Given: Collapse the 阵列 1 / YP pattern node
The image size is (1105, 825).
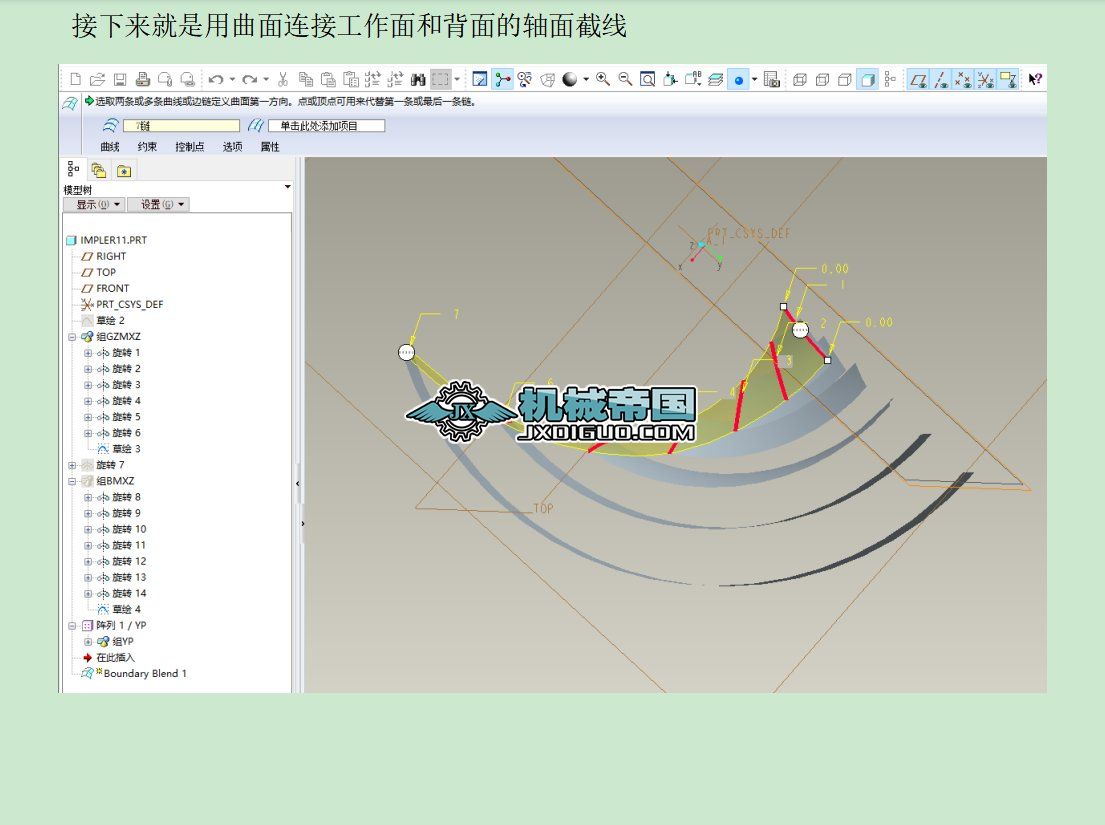Looking at the screenshot, I should (x=72, y=626).
